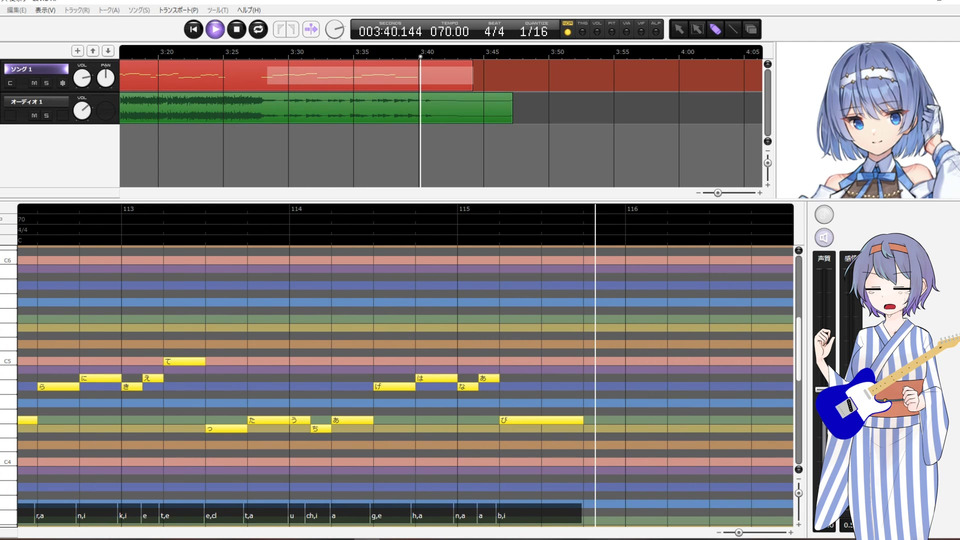Open the 編集(E) menu
This screenshot has height=540, width=960.
point(16,10)
